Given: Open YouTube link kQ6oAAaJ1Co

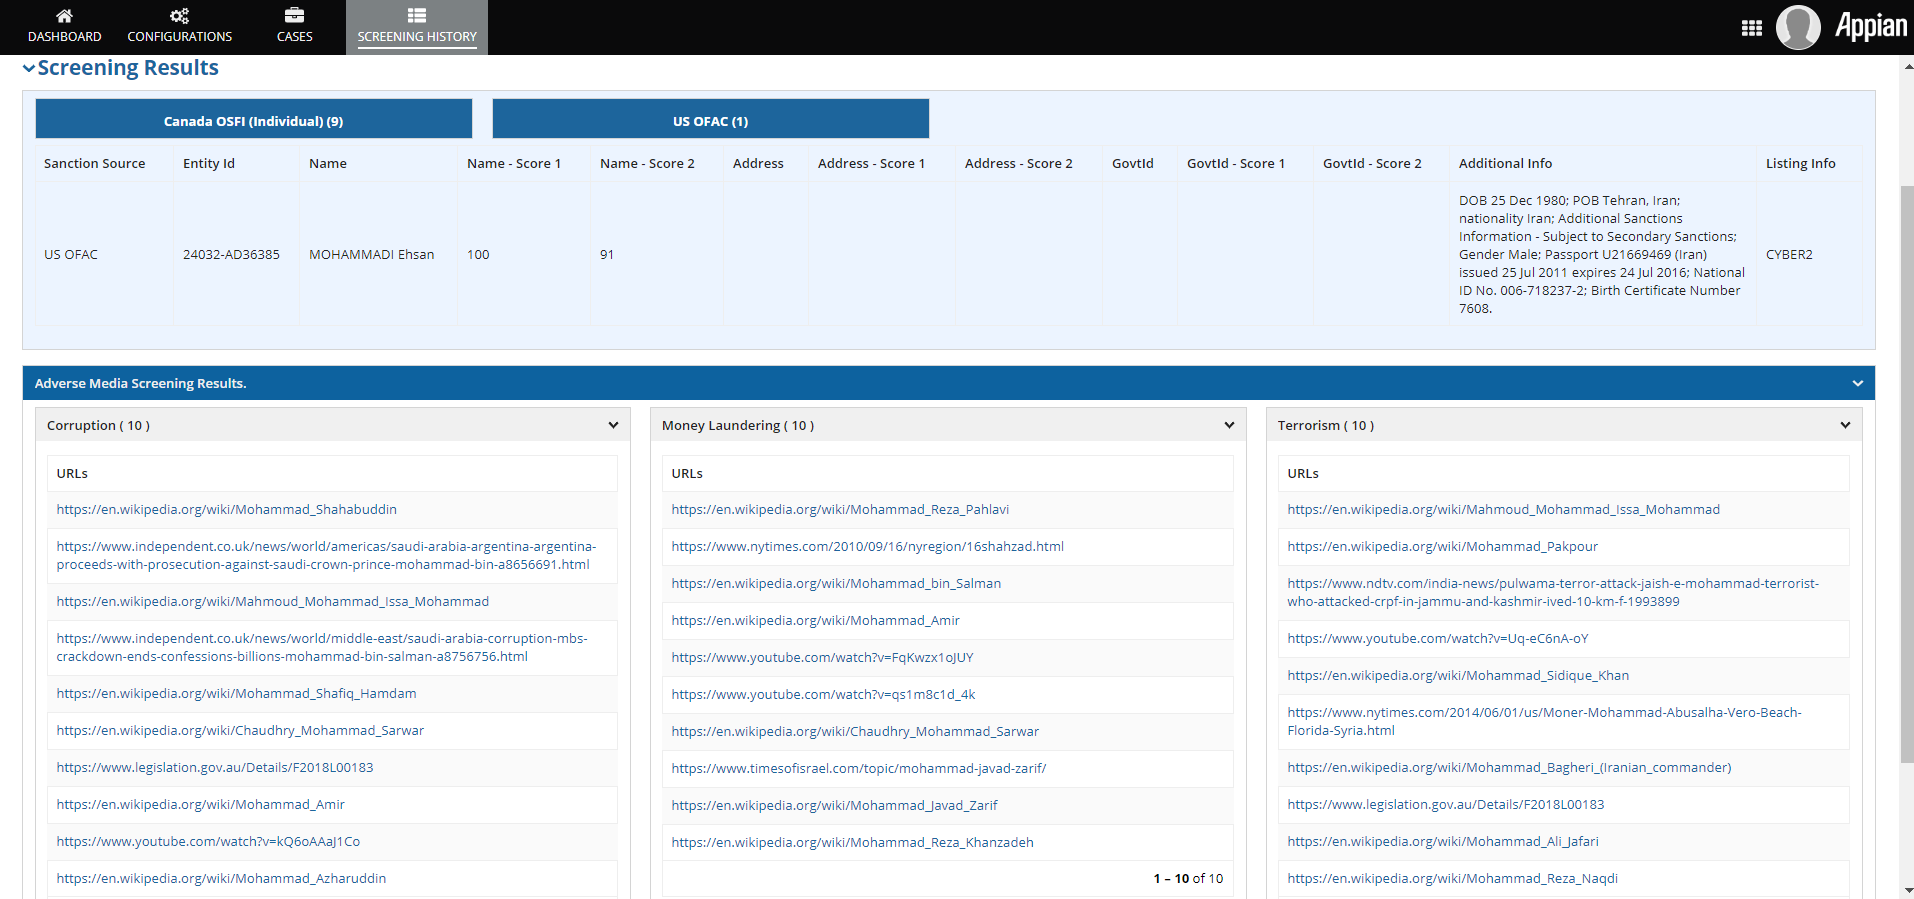Looking at the screenshot, I should click(x=208, y=841).
